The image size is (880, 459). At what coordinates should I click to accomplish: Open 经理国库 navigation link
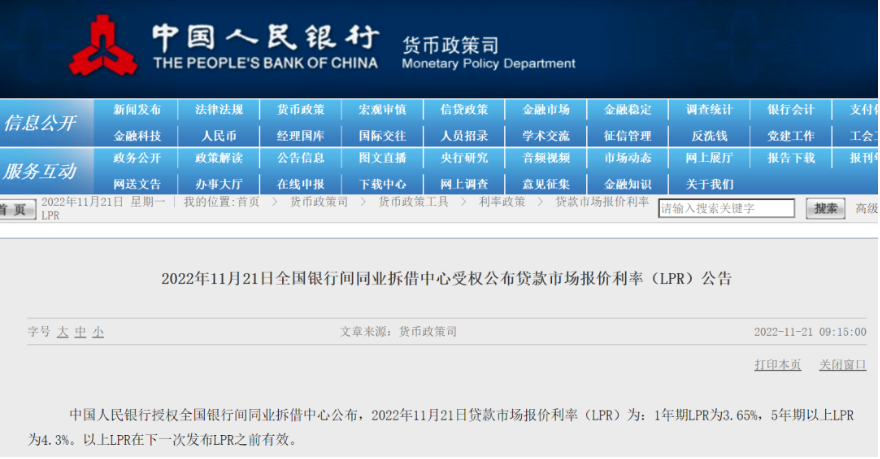[301, 136]
